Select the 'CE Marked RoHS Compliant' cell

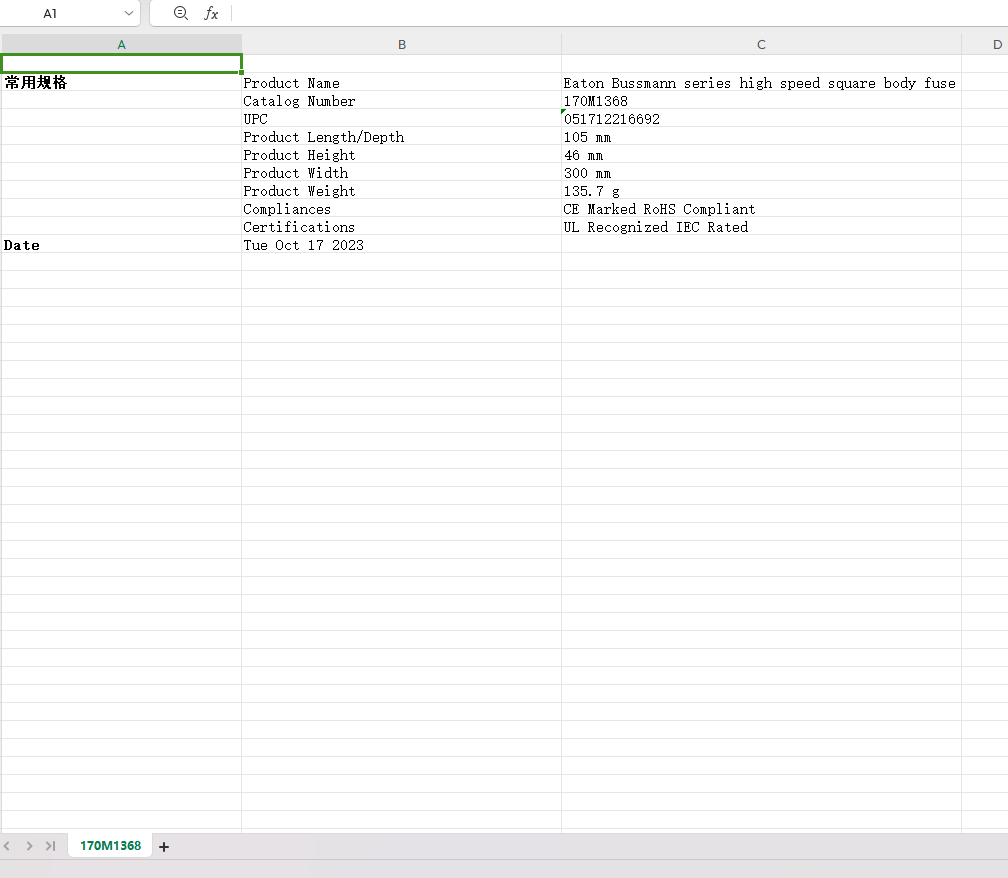761,209
